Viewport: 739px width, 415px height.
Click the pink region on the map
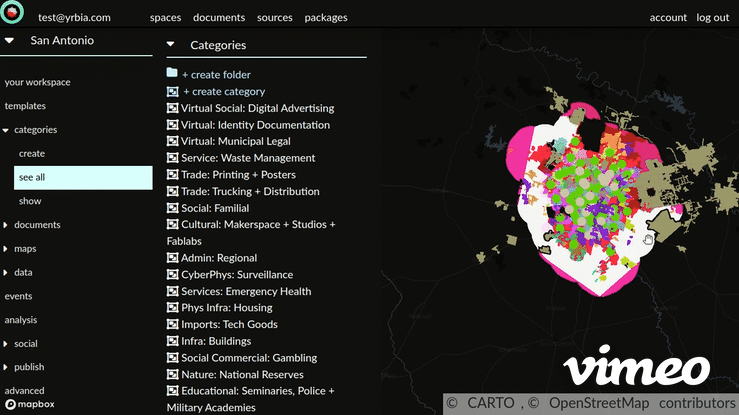point(522,160)
